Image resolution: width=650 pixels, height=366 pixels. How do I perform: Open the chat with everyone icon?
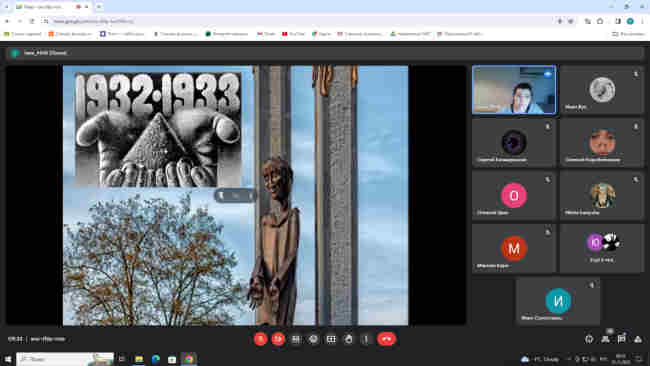click(621, 339)
